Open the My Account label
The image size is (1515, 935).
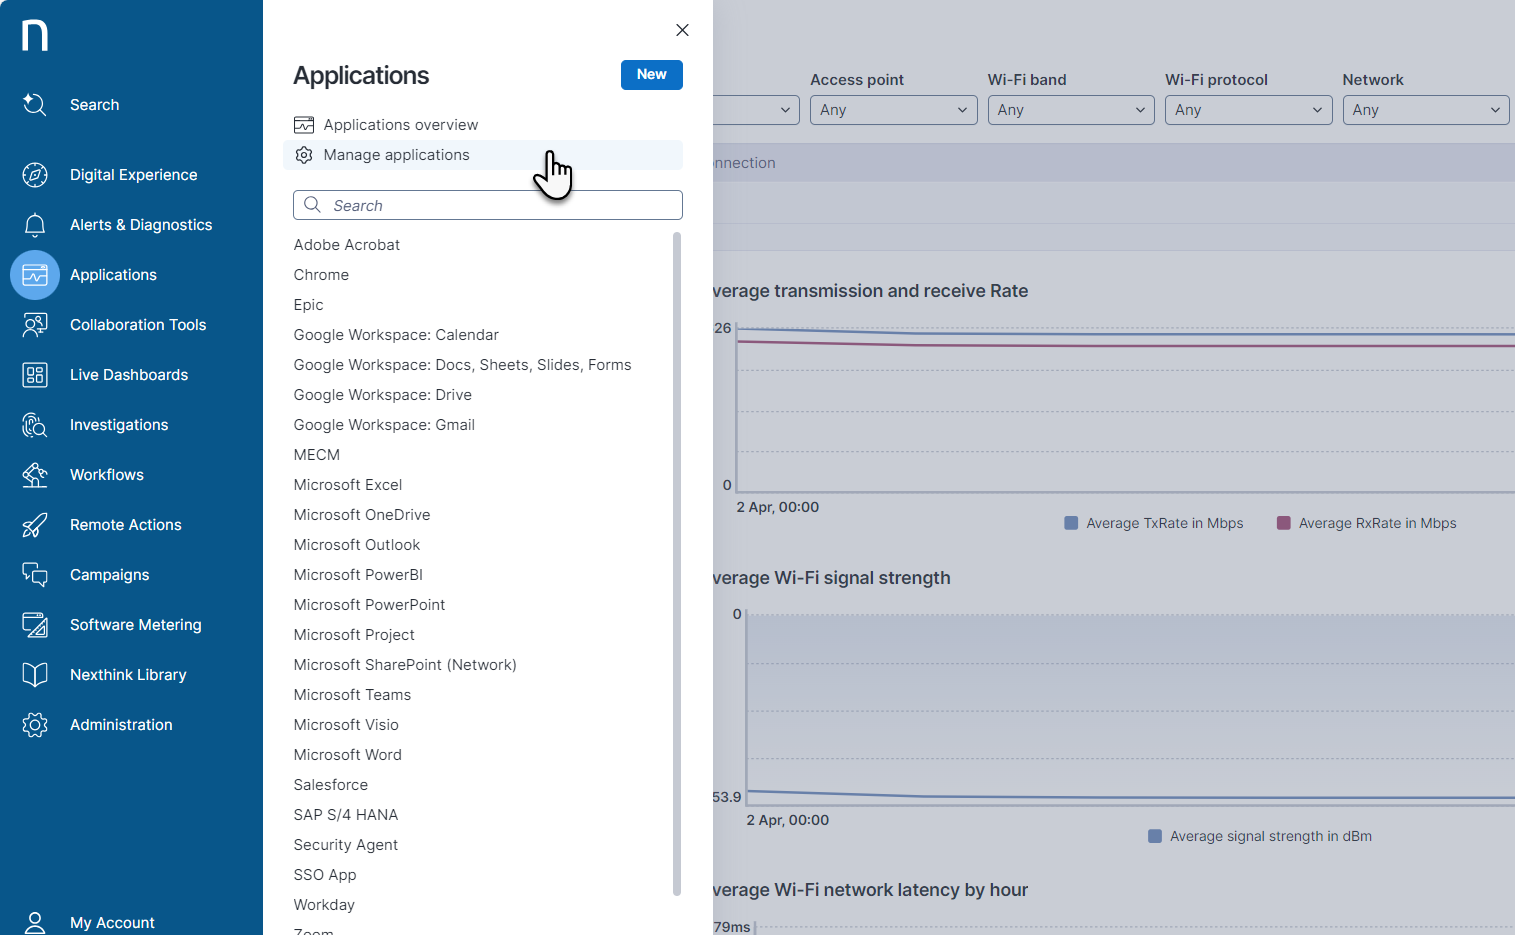click(x=112, y=922)
